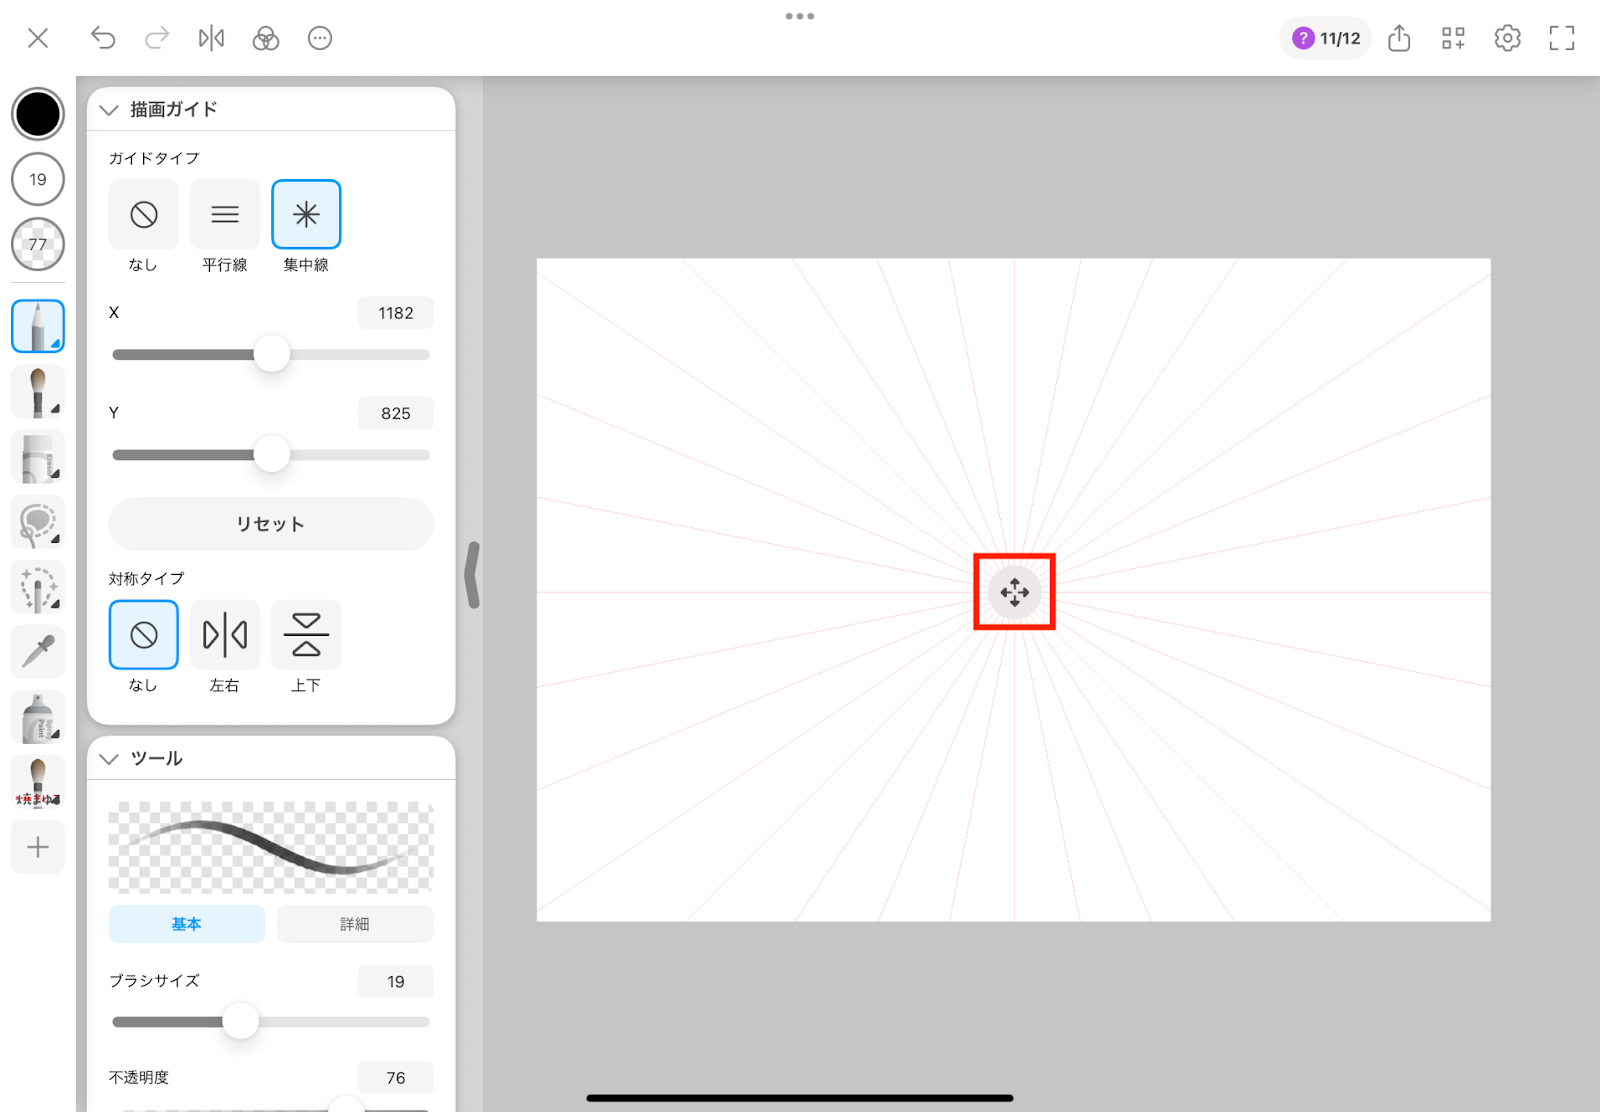Tap the guide center move handle on canvas

click(x=1014, y=592)
